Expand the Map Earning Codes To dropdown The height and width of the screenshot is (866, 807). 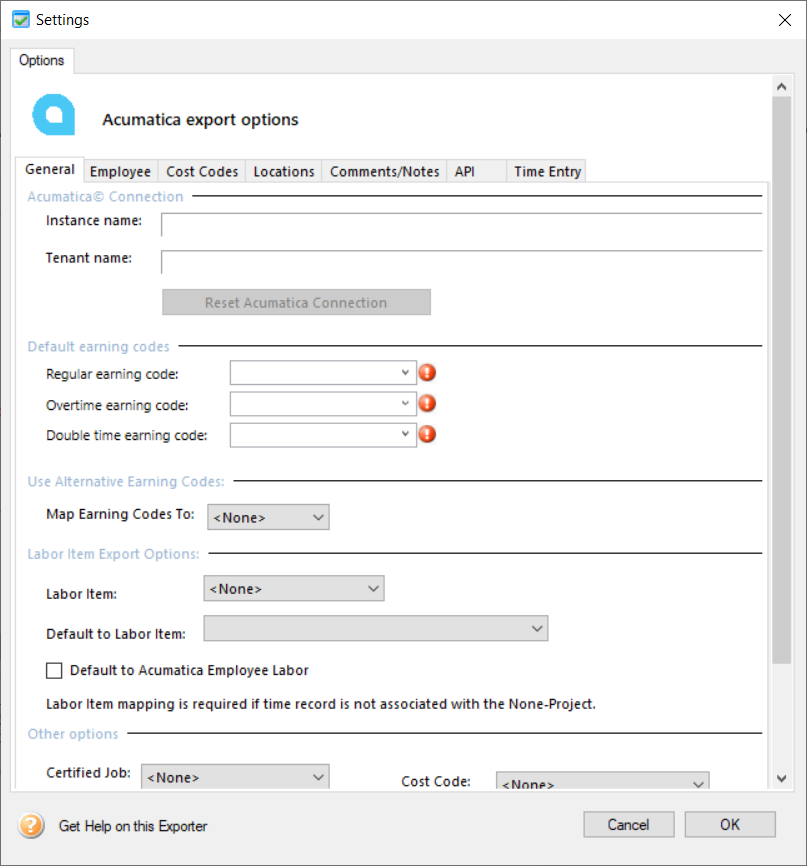point(268,517)
